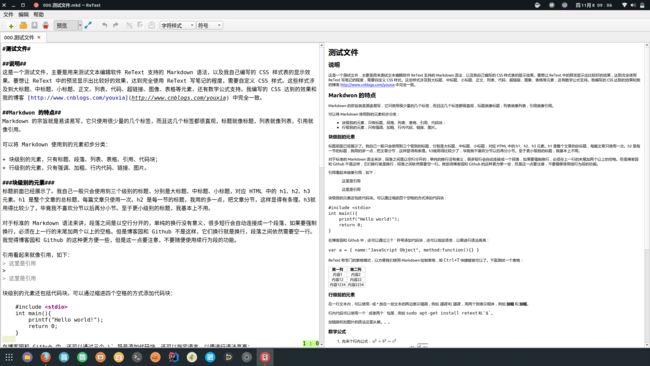Viewport: 650px width, 366px height.
Task: Click the 数学公式 heading in the preview
Action: click(337, 332)
